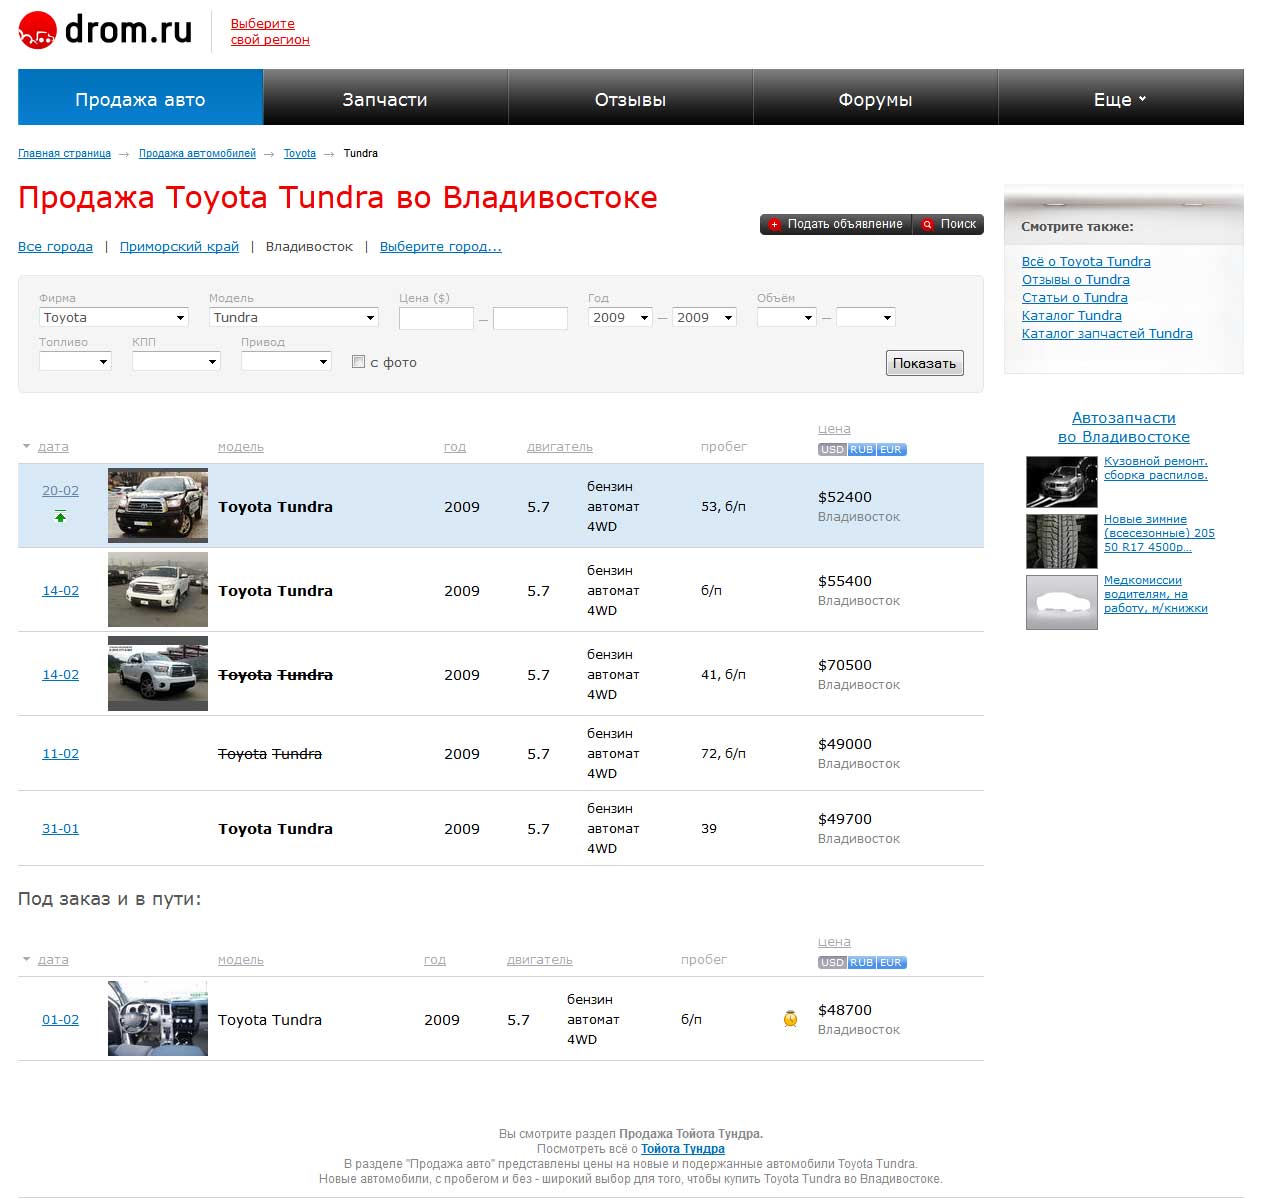
Task: Open 'Каталог Tundra' sidebar link
Action: (x=1072, y=315)
